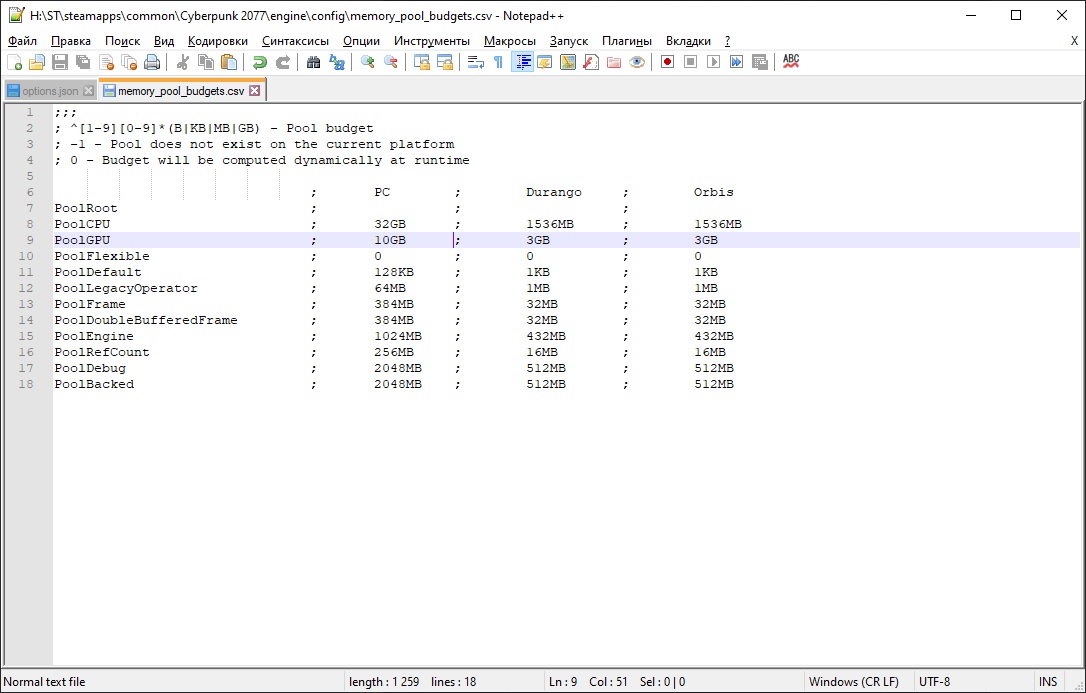The image size is (1086, 693).
Task: Click the Close All documents toolbar icon
Action: 129,62
